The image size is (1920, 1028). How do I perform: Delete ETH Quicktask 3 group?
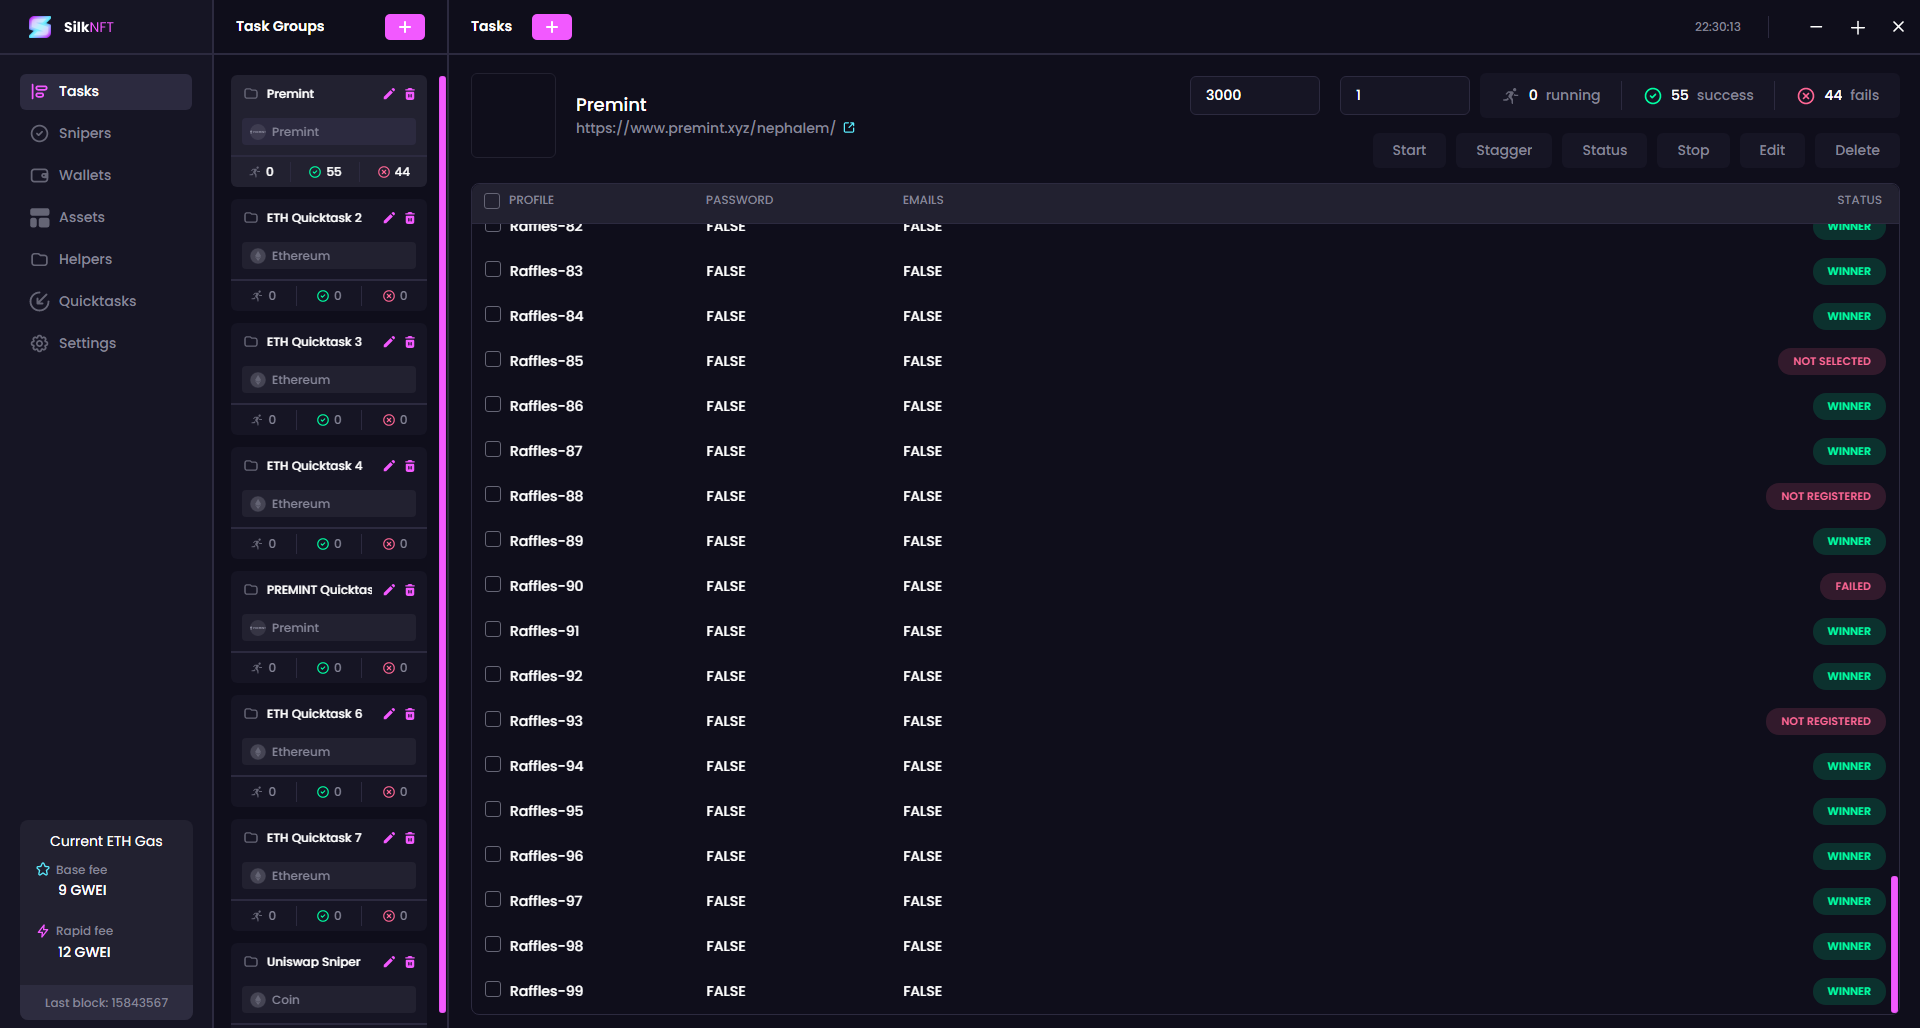click(410, 342)
